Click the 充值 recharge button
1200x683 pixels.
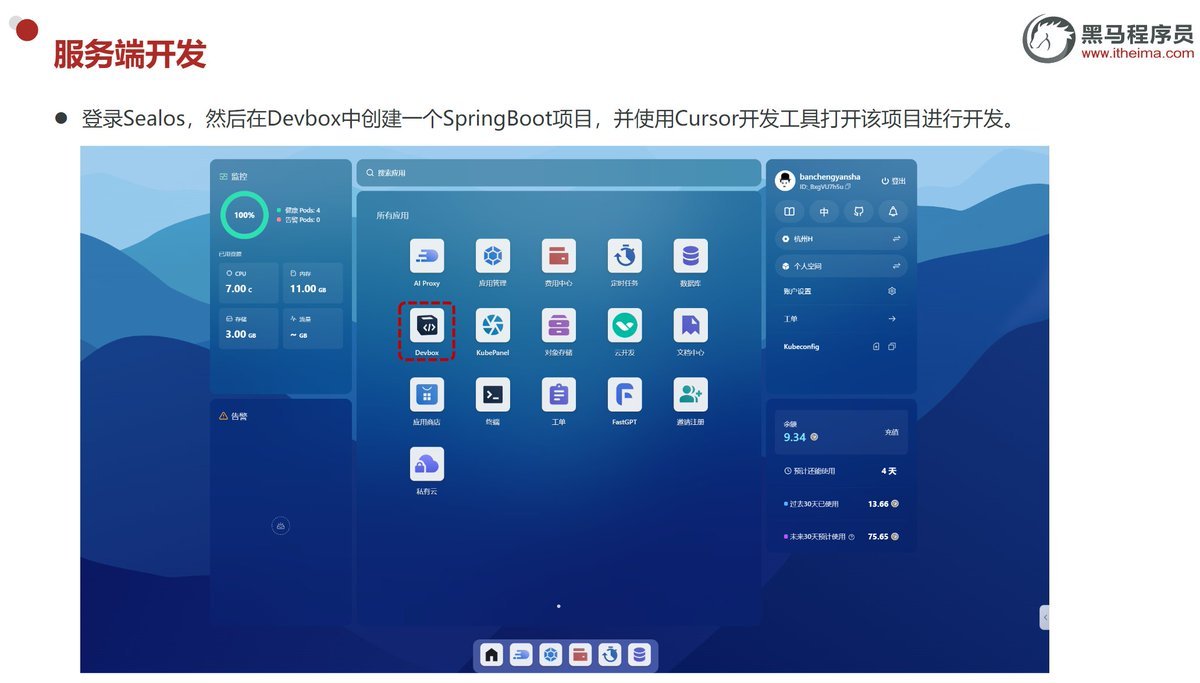tap(892, 432)
